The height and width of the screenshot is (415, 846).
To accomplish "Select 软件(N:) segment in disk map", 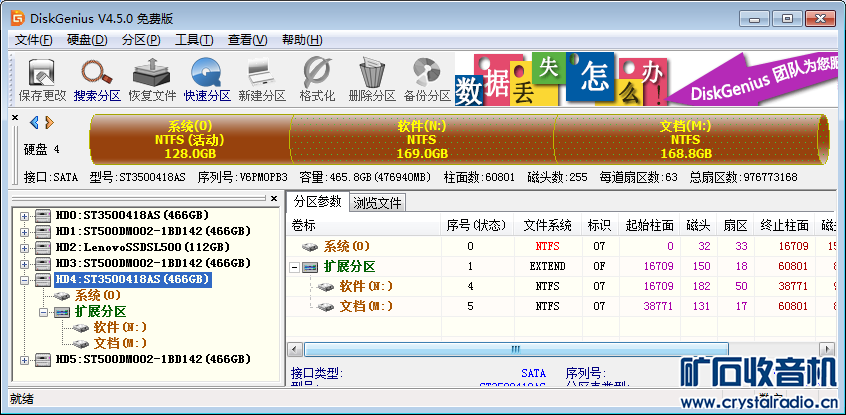I will pos(422,140).
